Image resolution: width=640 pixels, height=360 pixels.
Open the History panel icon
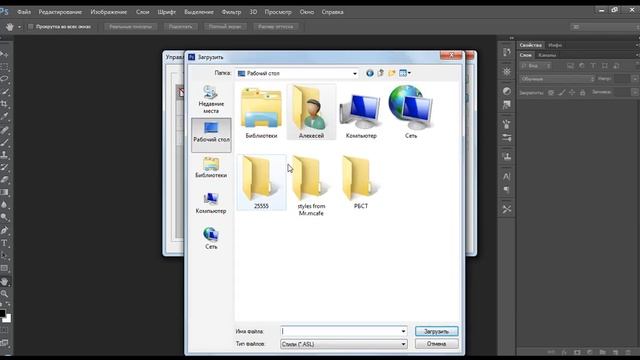click(507, 52)
